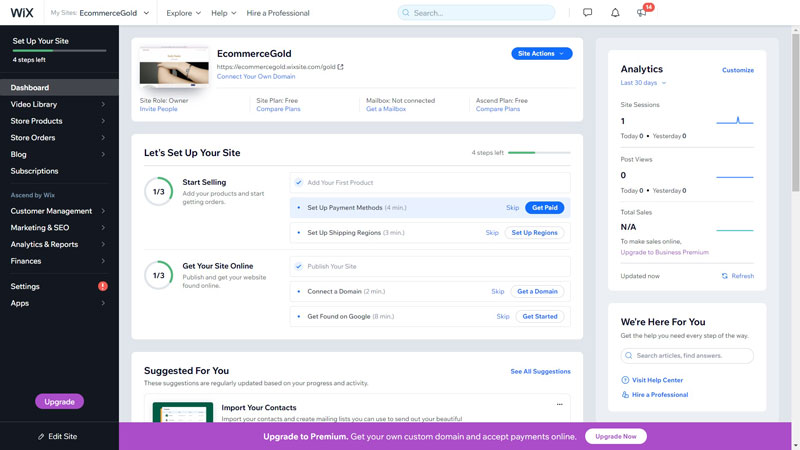Skip Set Up Shipping Regions step
This screenshot has width=800, height=450.
(492, 233)
